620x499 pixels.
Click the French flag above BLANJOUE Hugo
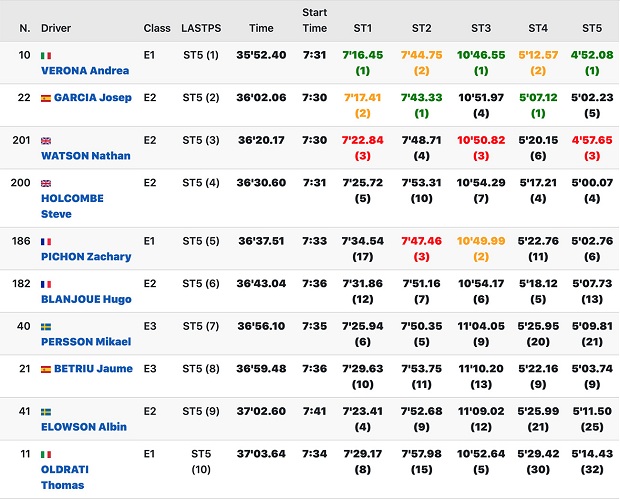coord(46,284)
